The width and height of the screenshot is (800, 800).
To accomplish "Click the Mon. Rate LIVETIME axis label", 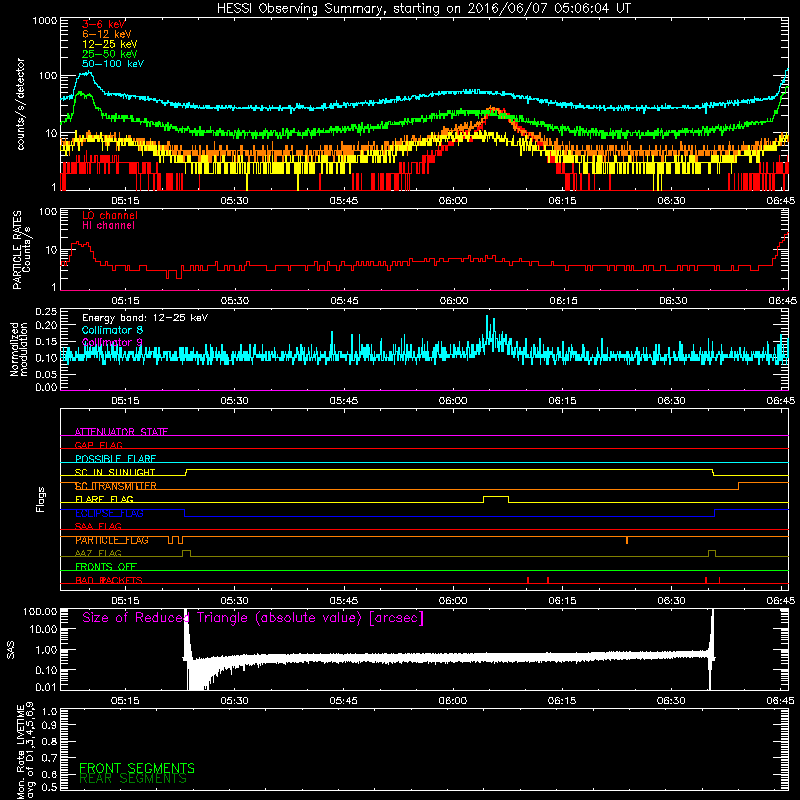I will pyautogui.click(x=26, y=750).
